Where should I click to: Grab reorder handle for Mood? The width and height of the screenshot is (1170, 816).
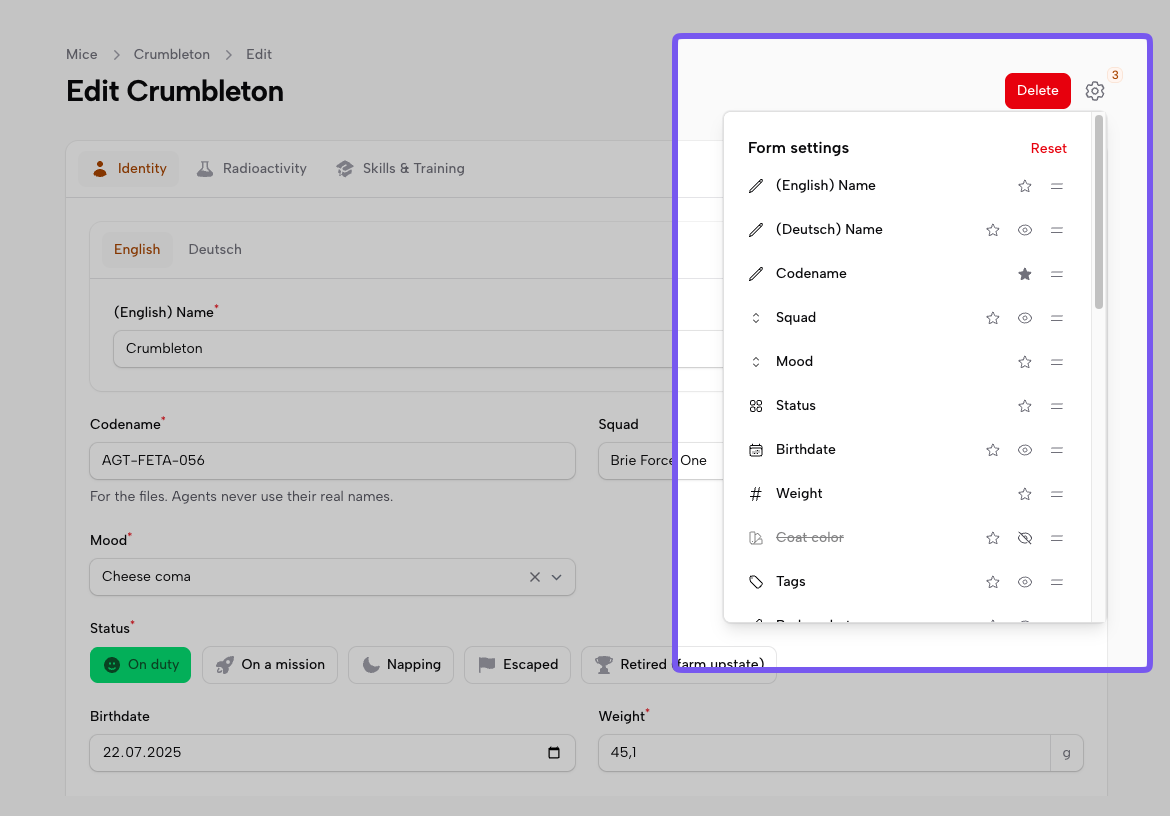click(x=1057, y=363)
